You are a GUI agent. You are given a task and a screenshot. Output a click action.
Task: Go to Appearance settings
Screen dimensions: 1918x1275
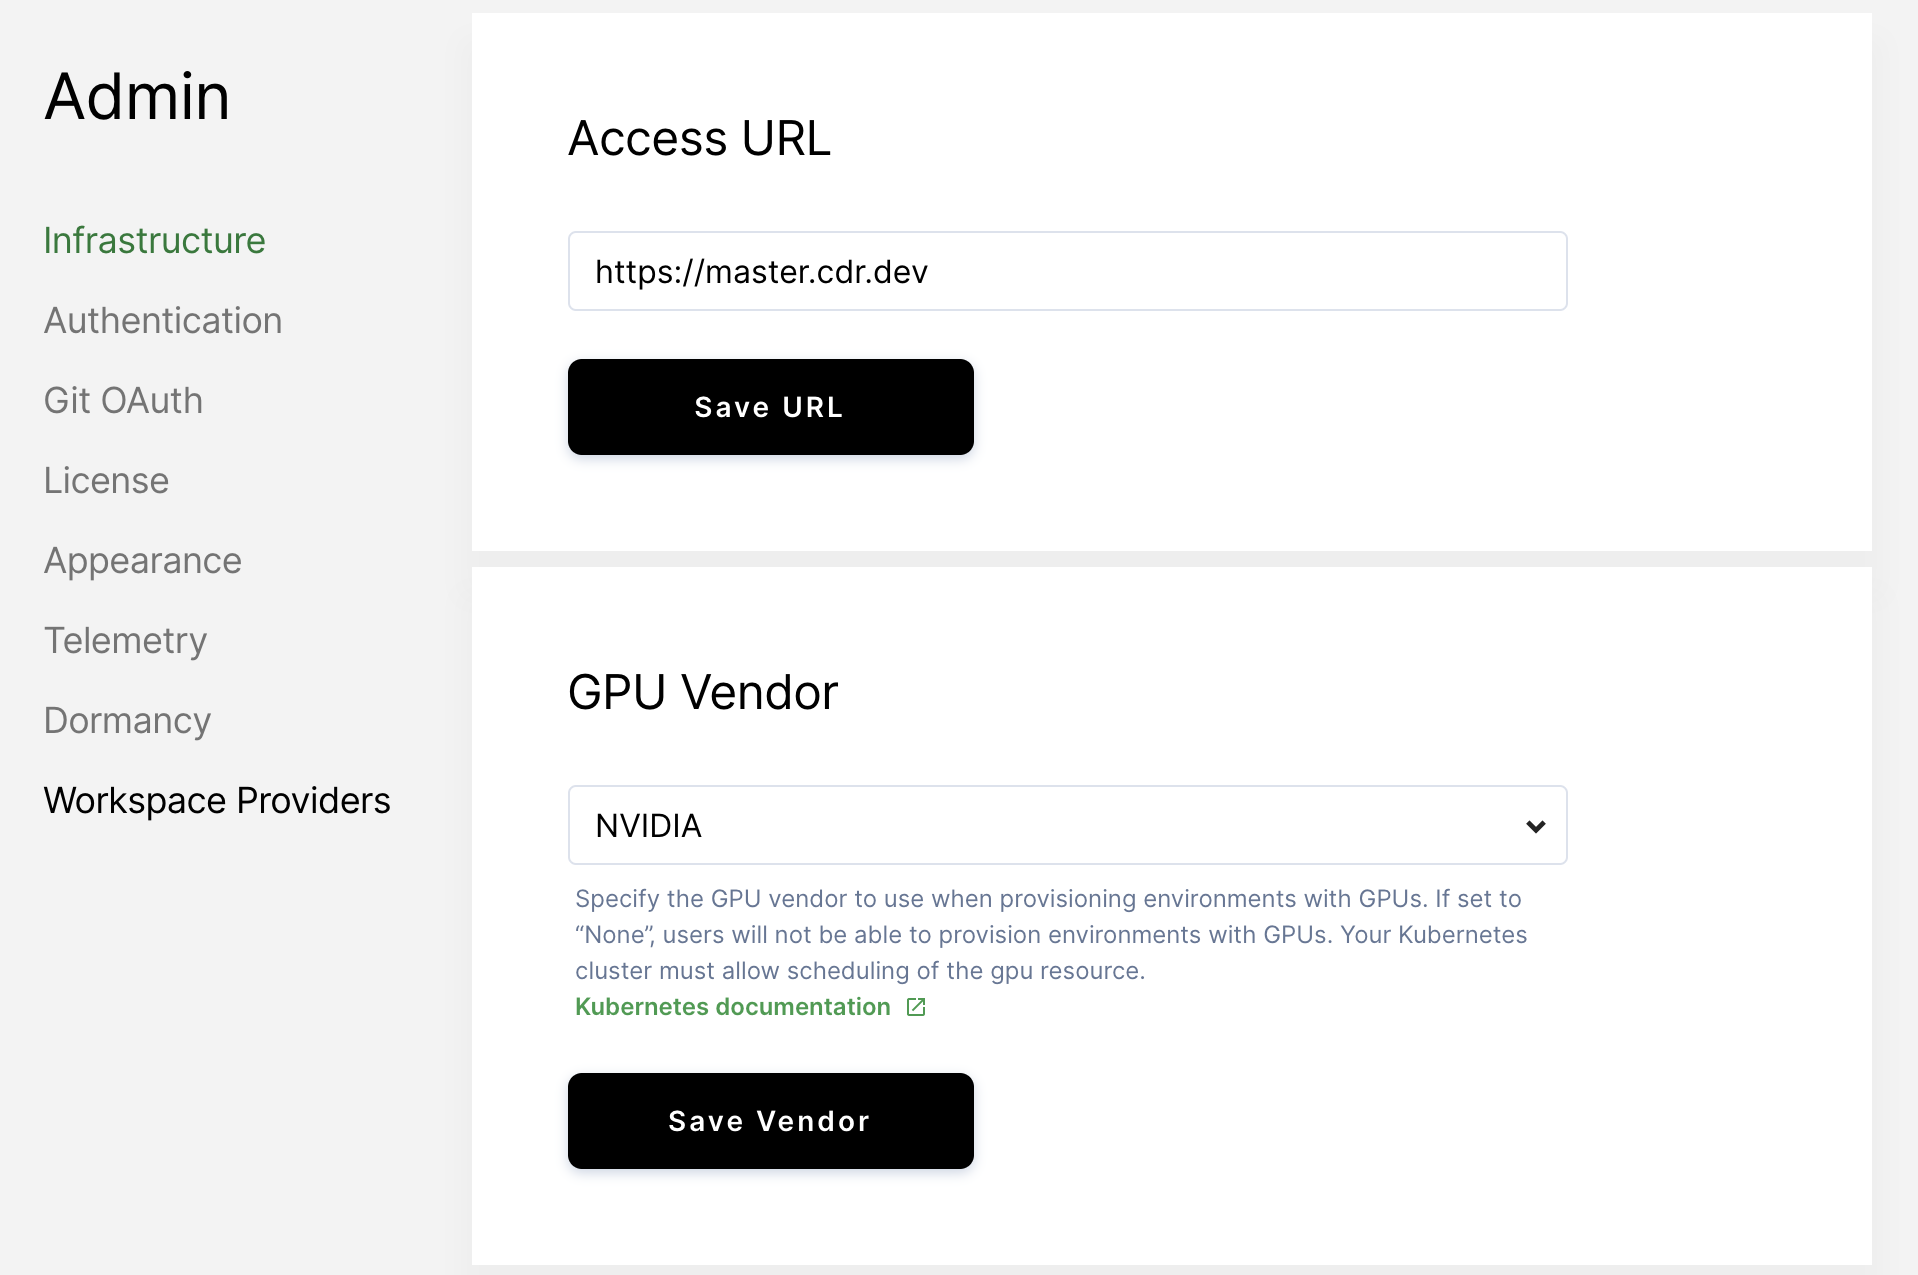click(x=142, y=561)
